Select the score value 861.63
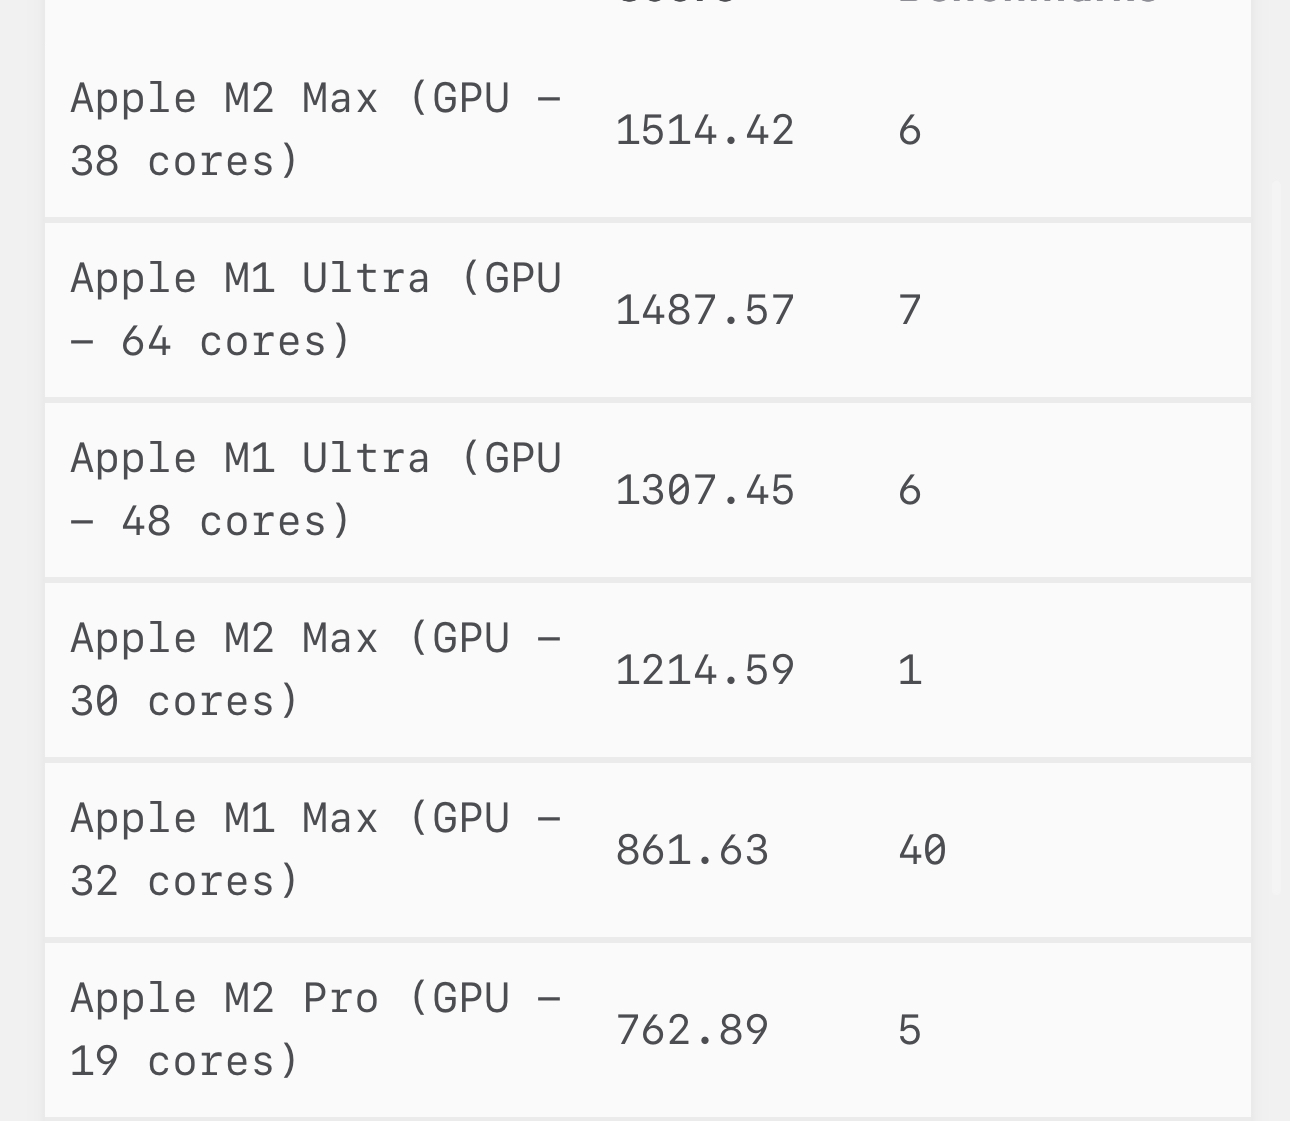Image resolution: width=1290 pixels, height=1121 pixels. [692, 850]
